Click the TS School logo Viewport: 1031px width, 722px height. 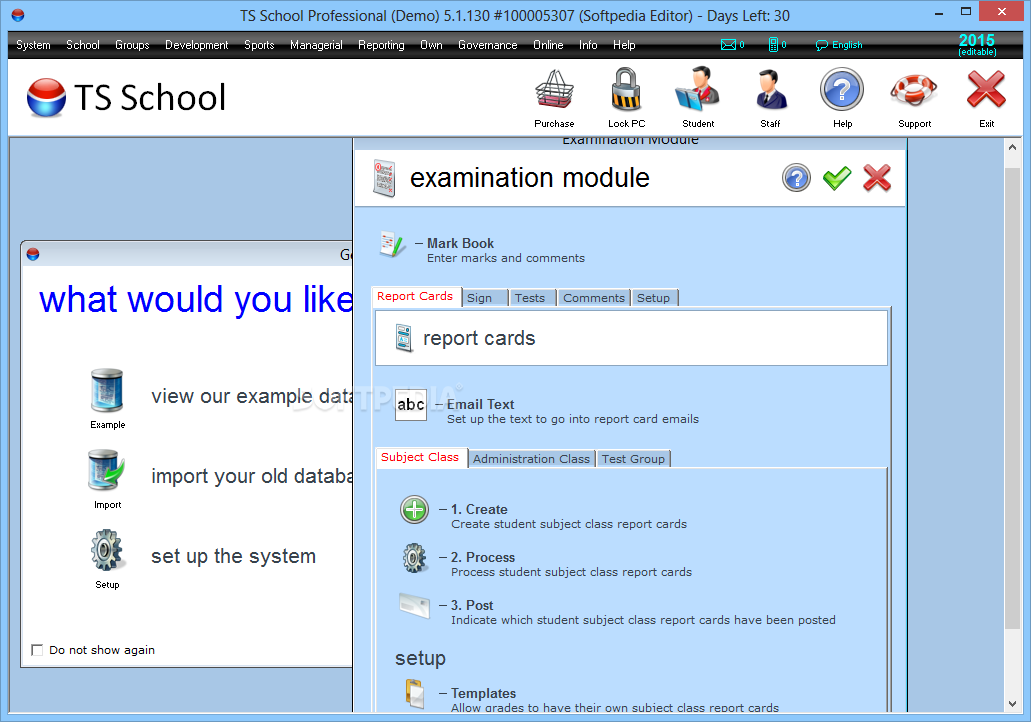coord(126,97)
